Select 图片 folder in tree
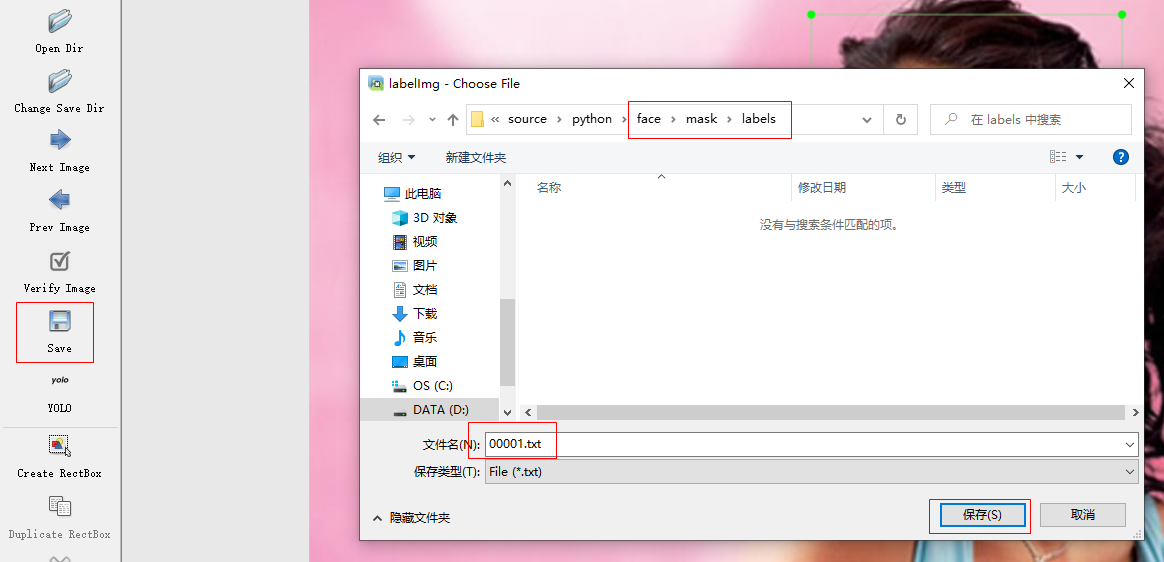Image resolution: width=1164 pixels, height=562 pixels. click(x=416, y=266)
